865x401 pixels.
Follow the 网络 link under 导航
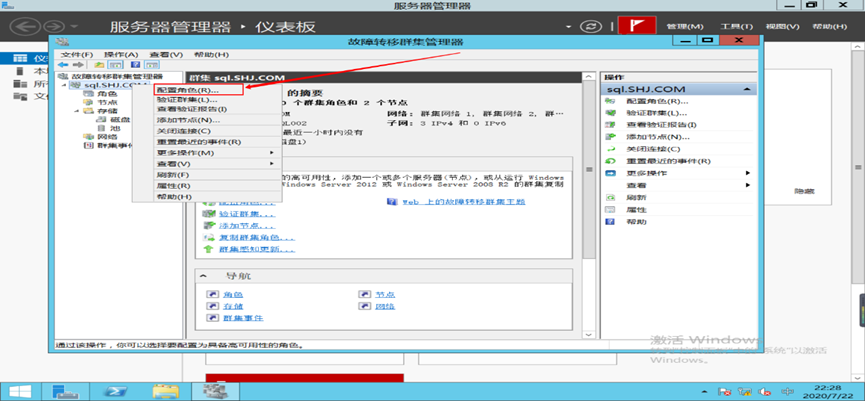385,306
